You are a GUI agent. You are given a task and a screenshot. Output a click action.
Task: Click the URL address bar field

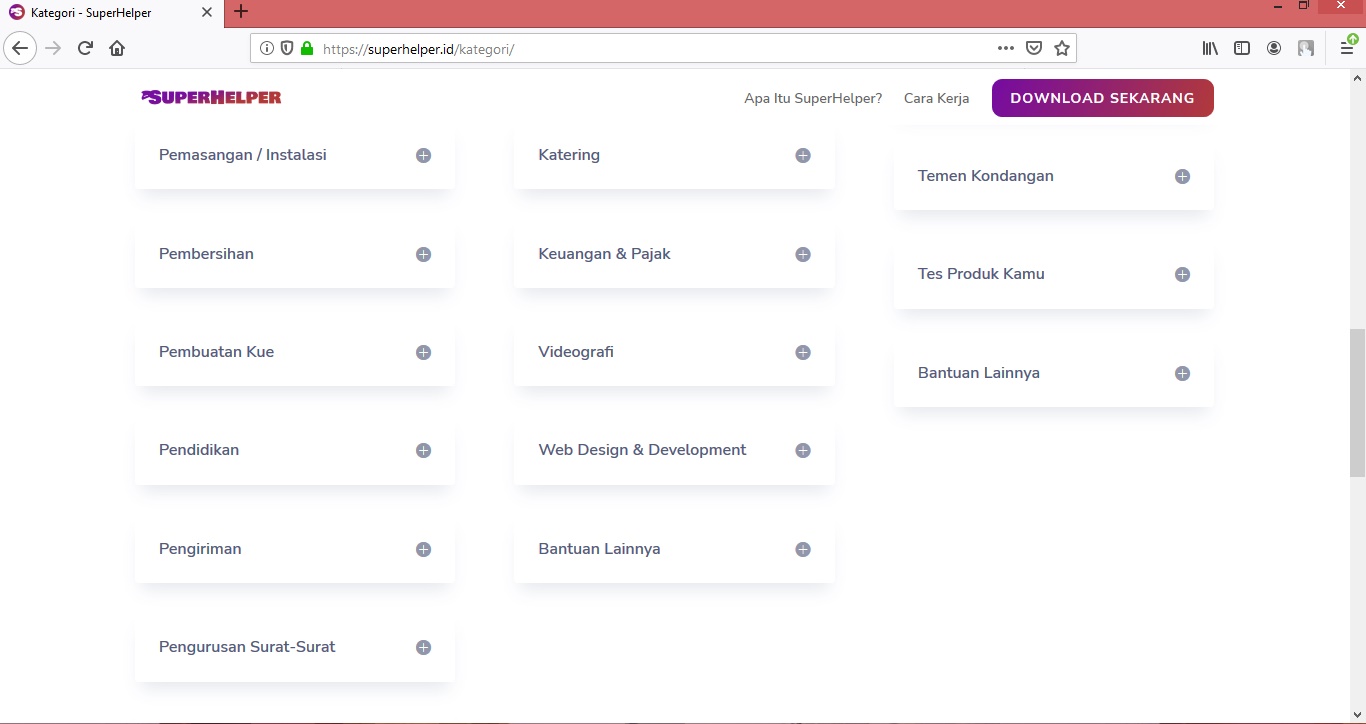[650, 48]
